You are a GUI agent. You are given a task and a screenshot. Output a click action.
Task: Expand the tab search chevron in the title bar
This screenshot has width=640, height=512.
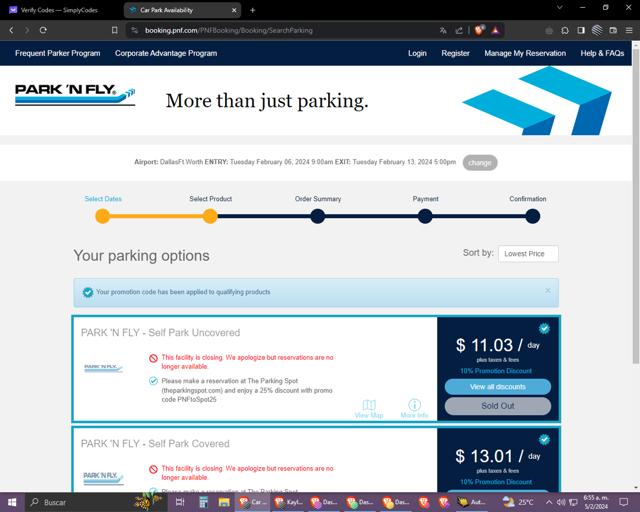click(560, 7)
